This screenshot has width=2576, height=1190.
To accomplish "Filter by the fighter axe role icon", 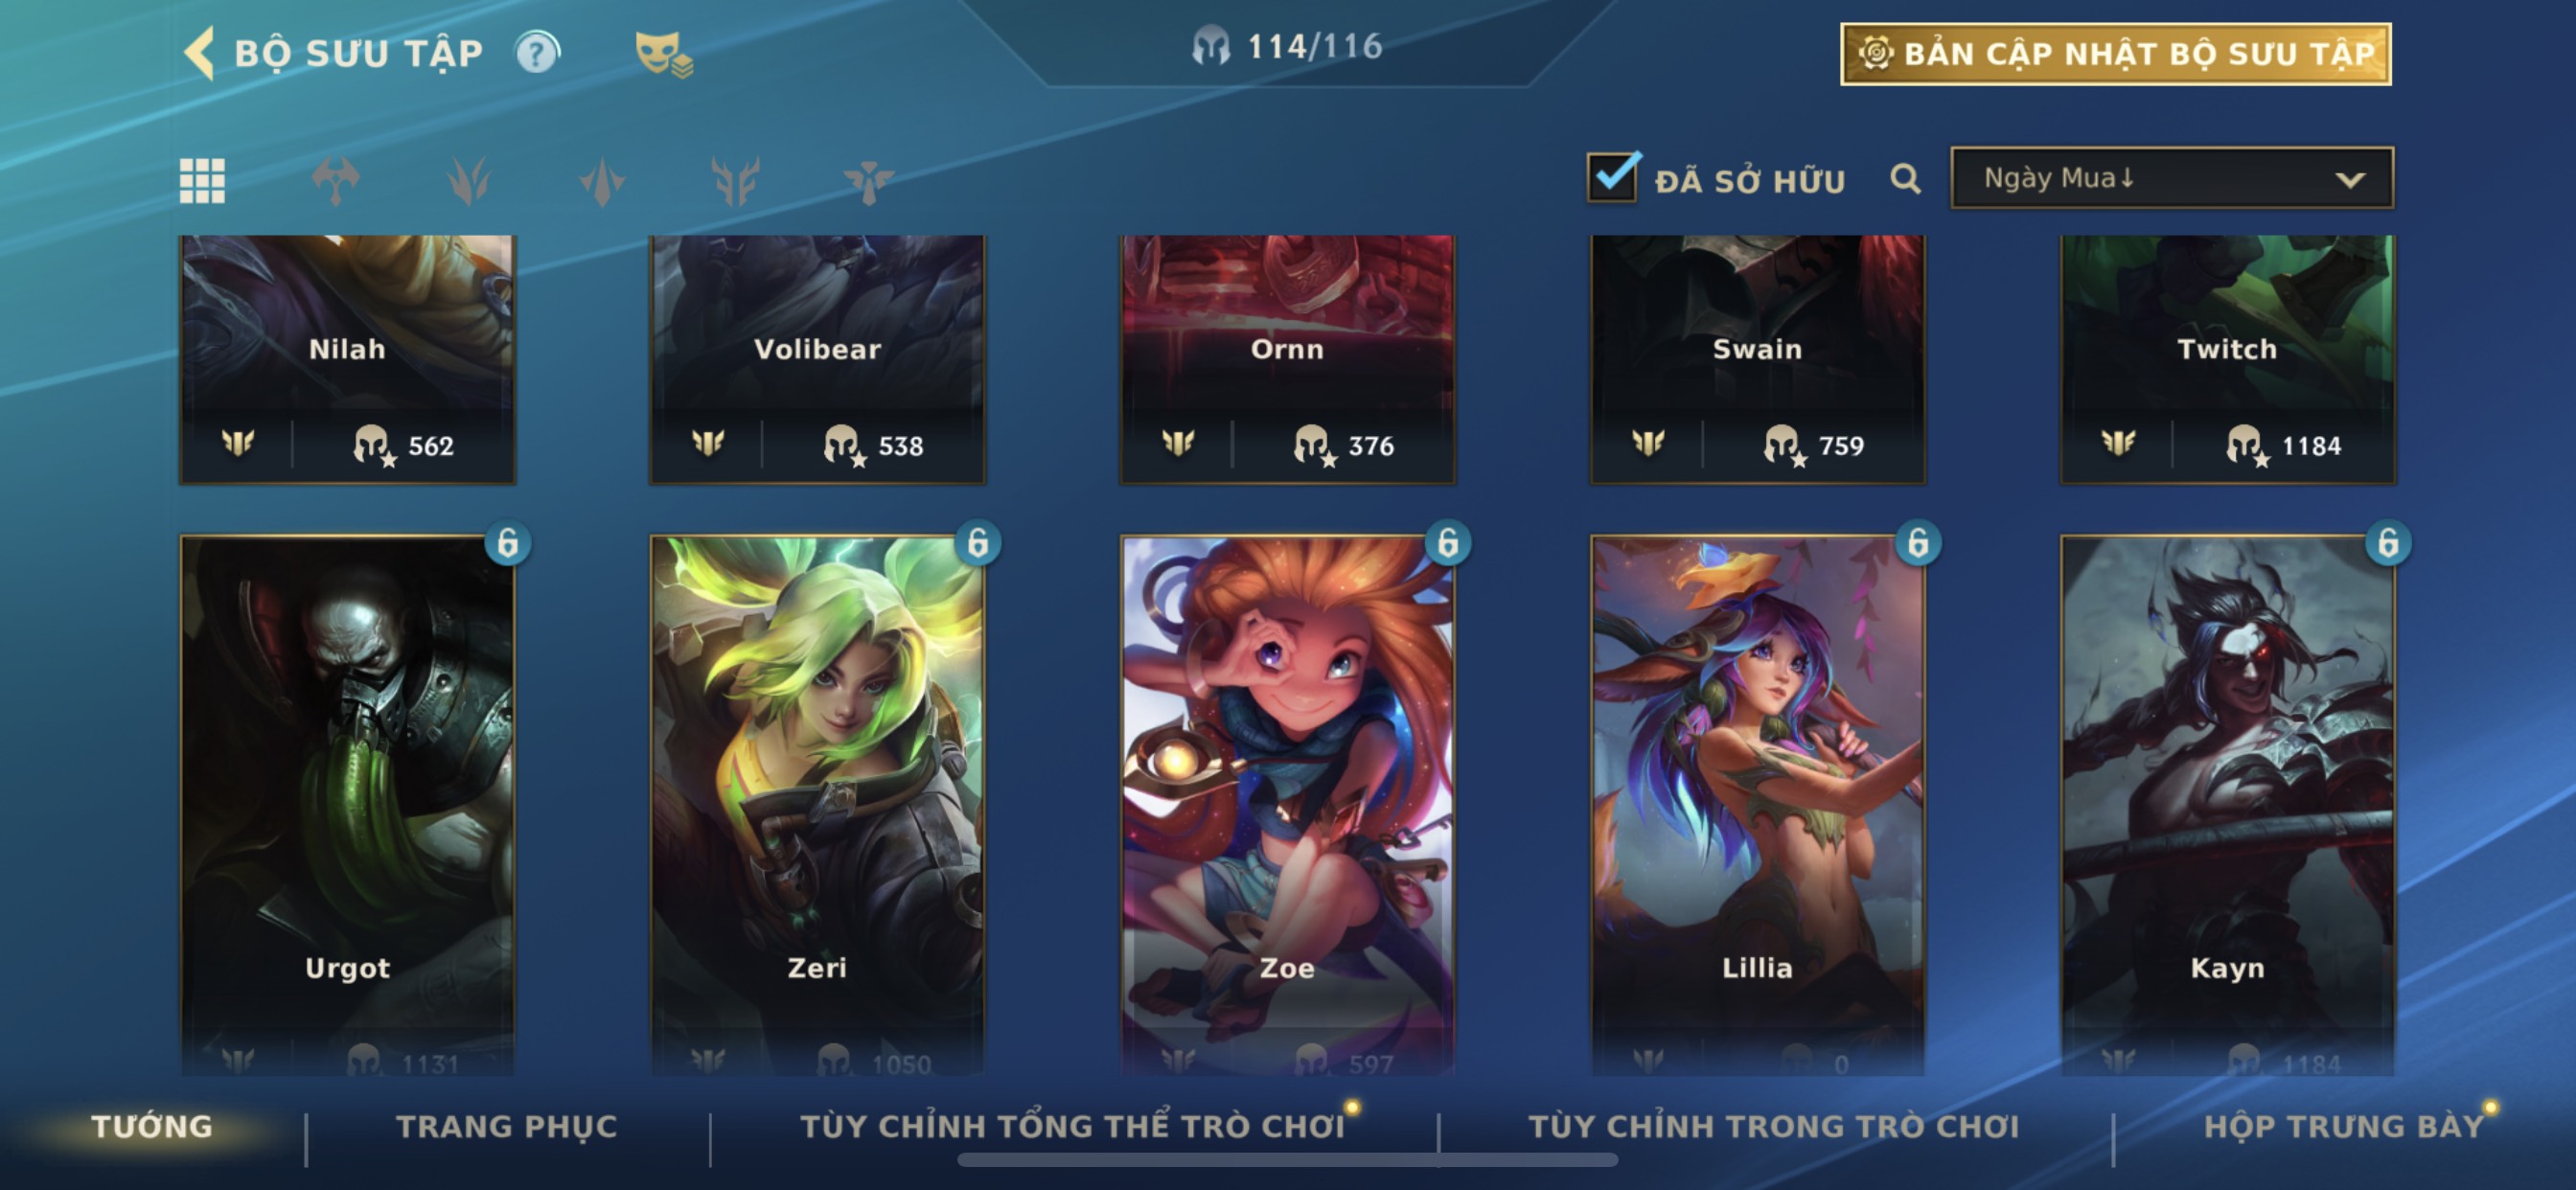I will [x=335, y=181].
